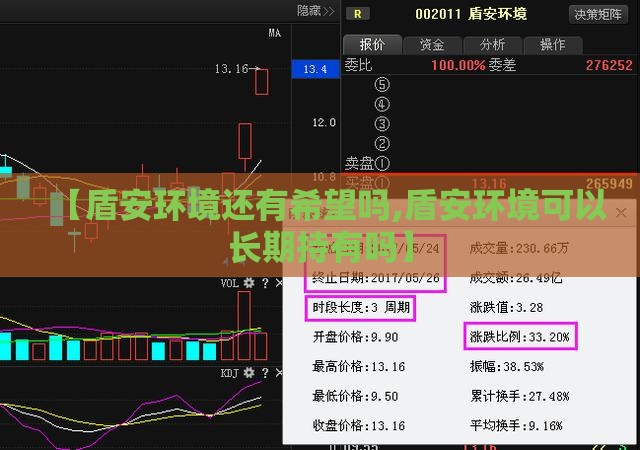Open KDJ indicator help question mark

[265, 372]
